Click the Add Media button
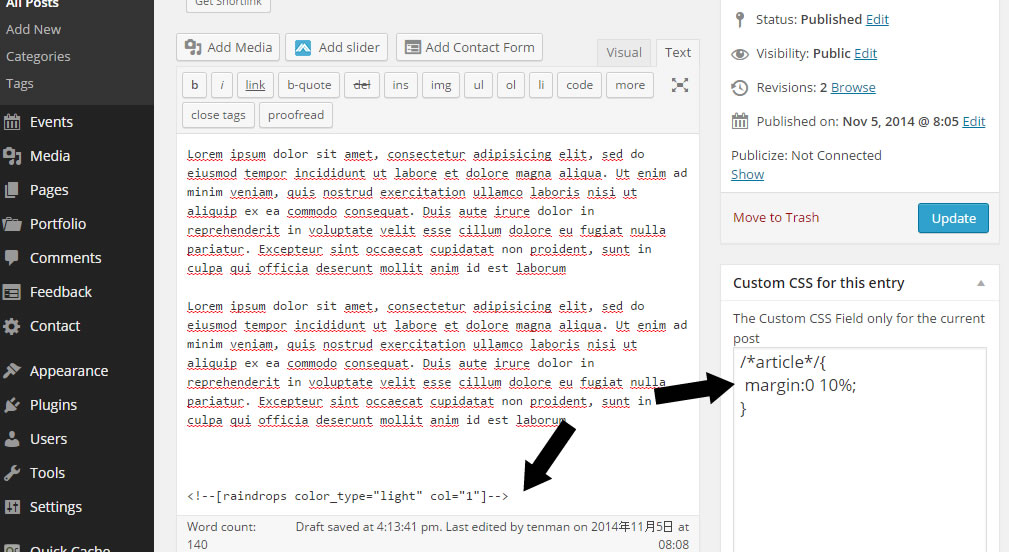The width and height of the screenshot is (1009, 552). point(228,47)
